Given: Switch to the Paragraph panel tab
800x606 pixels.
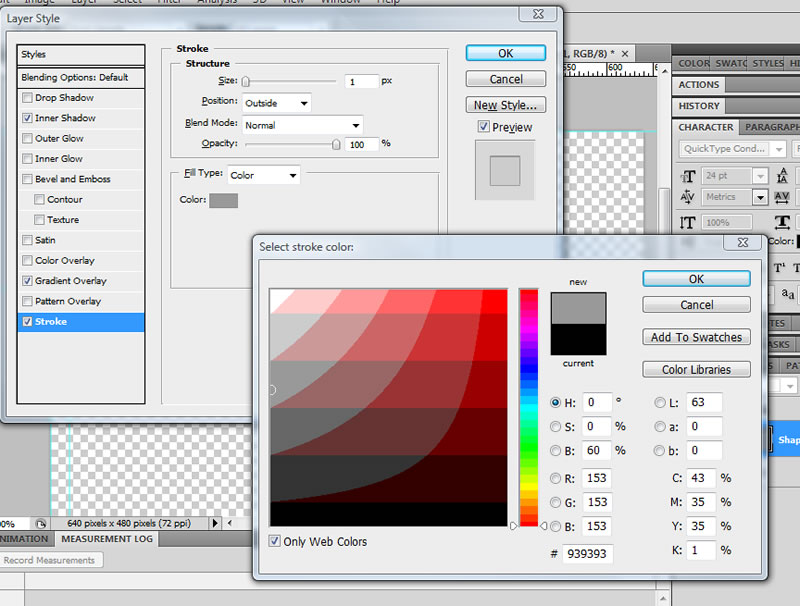Looking at the screenshot, I should (770, 127).
